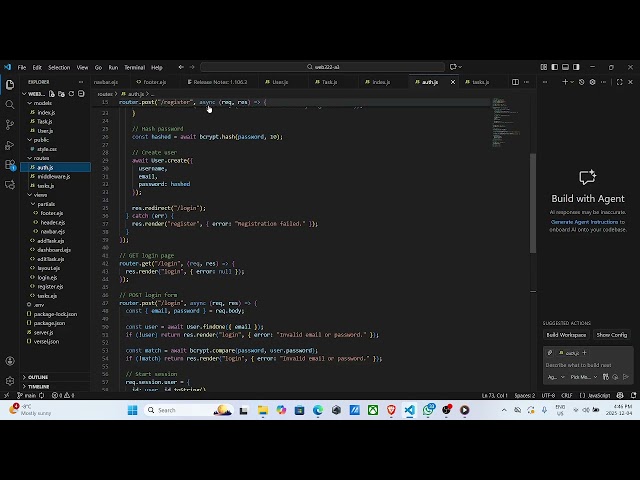The image size is (640, 480).
Task: Open Generate Agent Instructions link
Action: coord(584,222)
